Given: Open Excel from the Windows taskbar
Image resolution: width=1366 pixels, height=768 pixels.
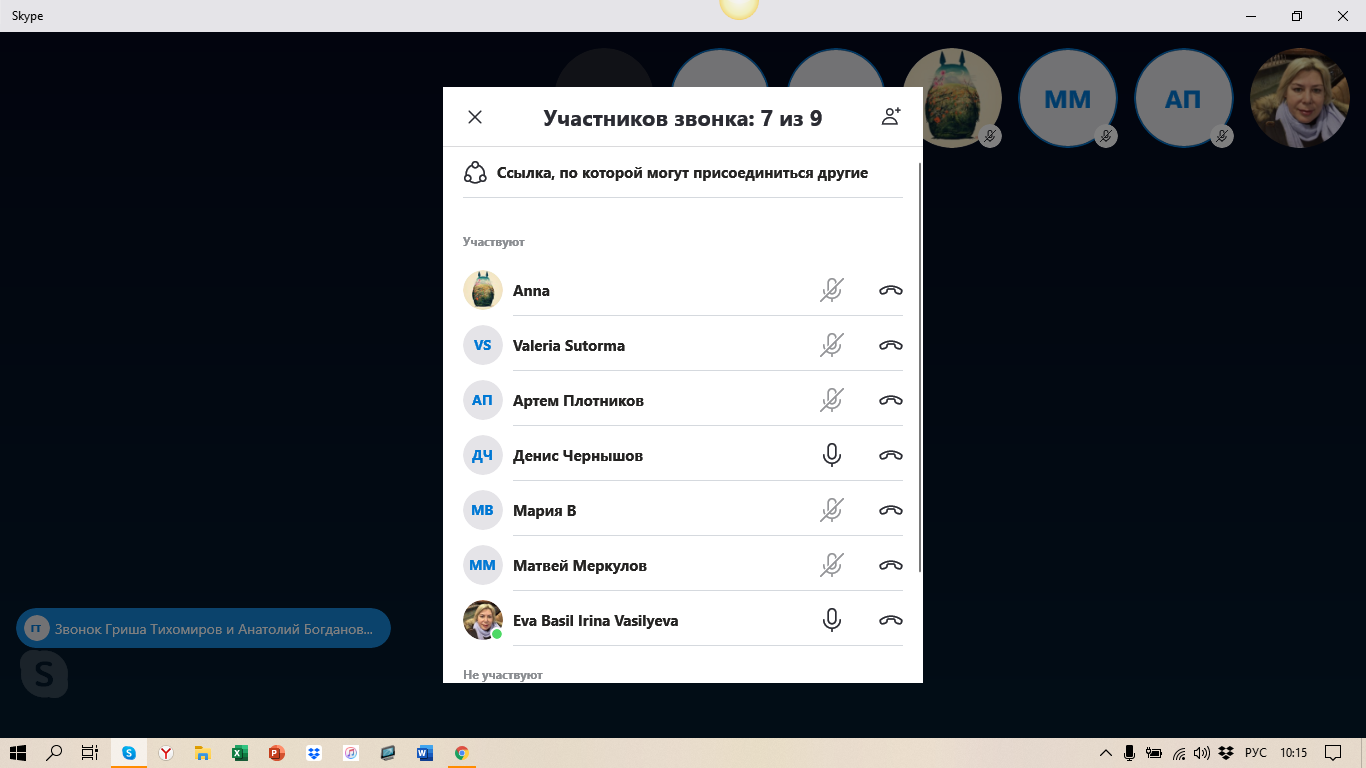Looking at the screenshot, I should (240, 753).
